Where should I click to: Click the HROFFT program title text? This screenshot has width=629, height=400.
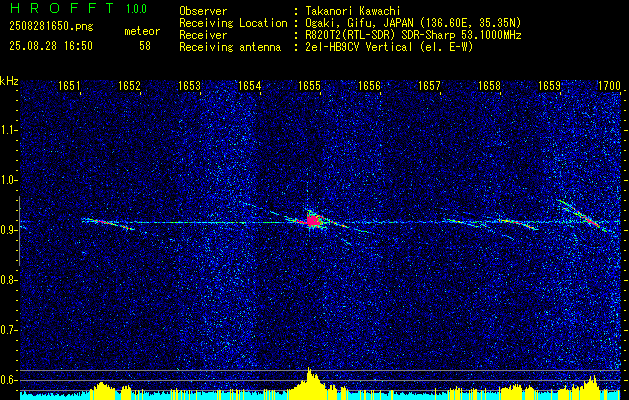coord(62,8)
